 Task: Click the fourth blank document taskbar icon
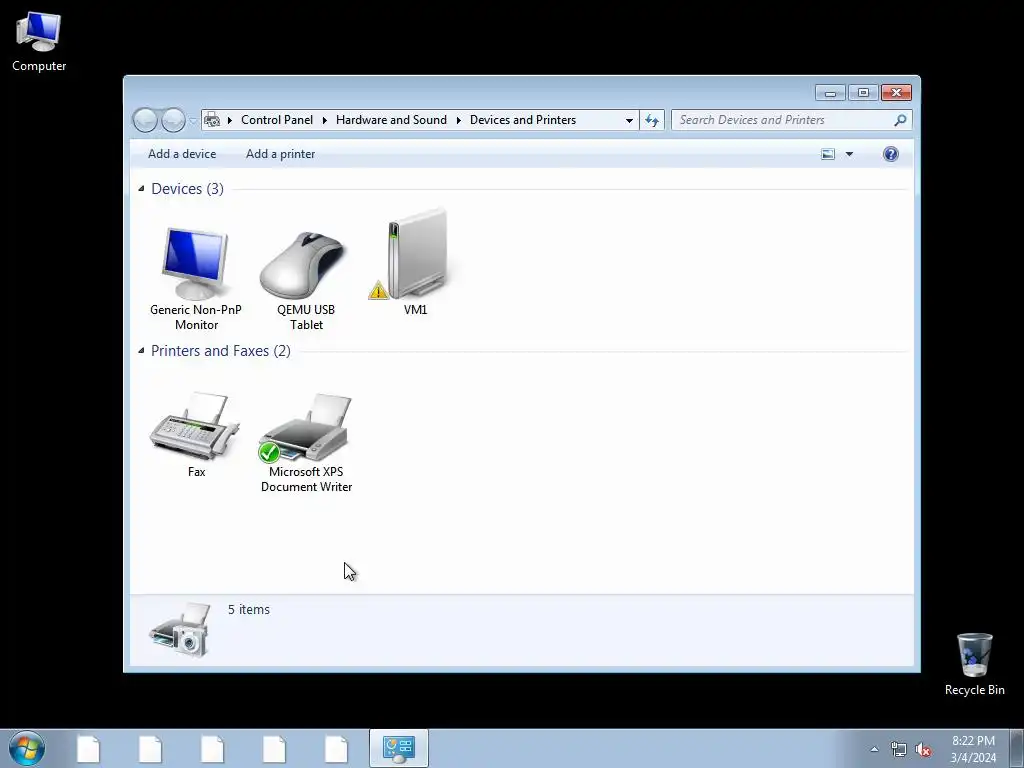(274, 749)
